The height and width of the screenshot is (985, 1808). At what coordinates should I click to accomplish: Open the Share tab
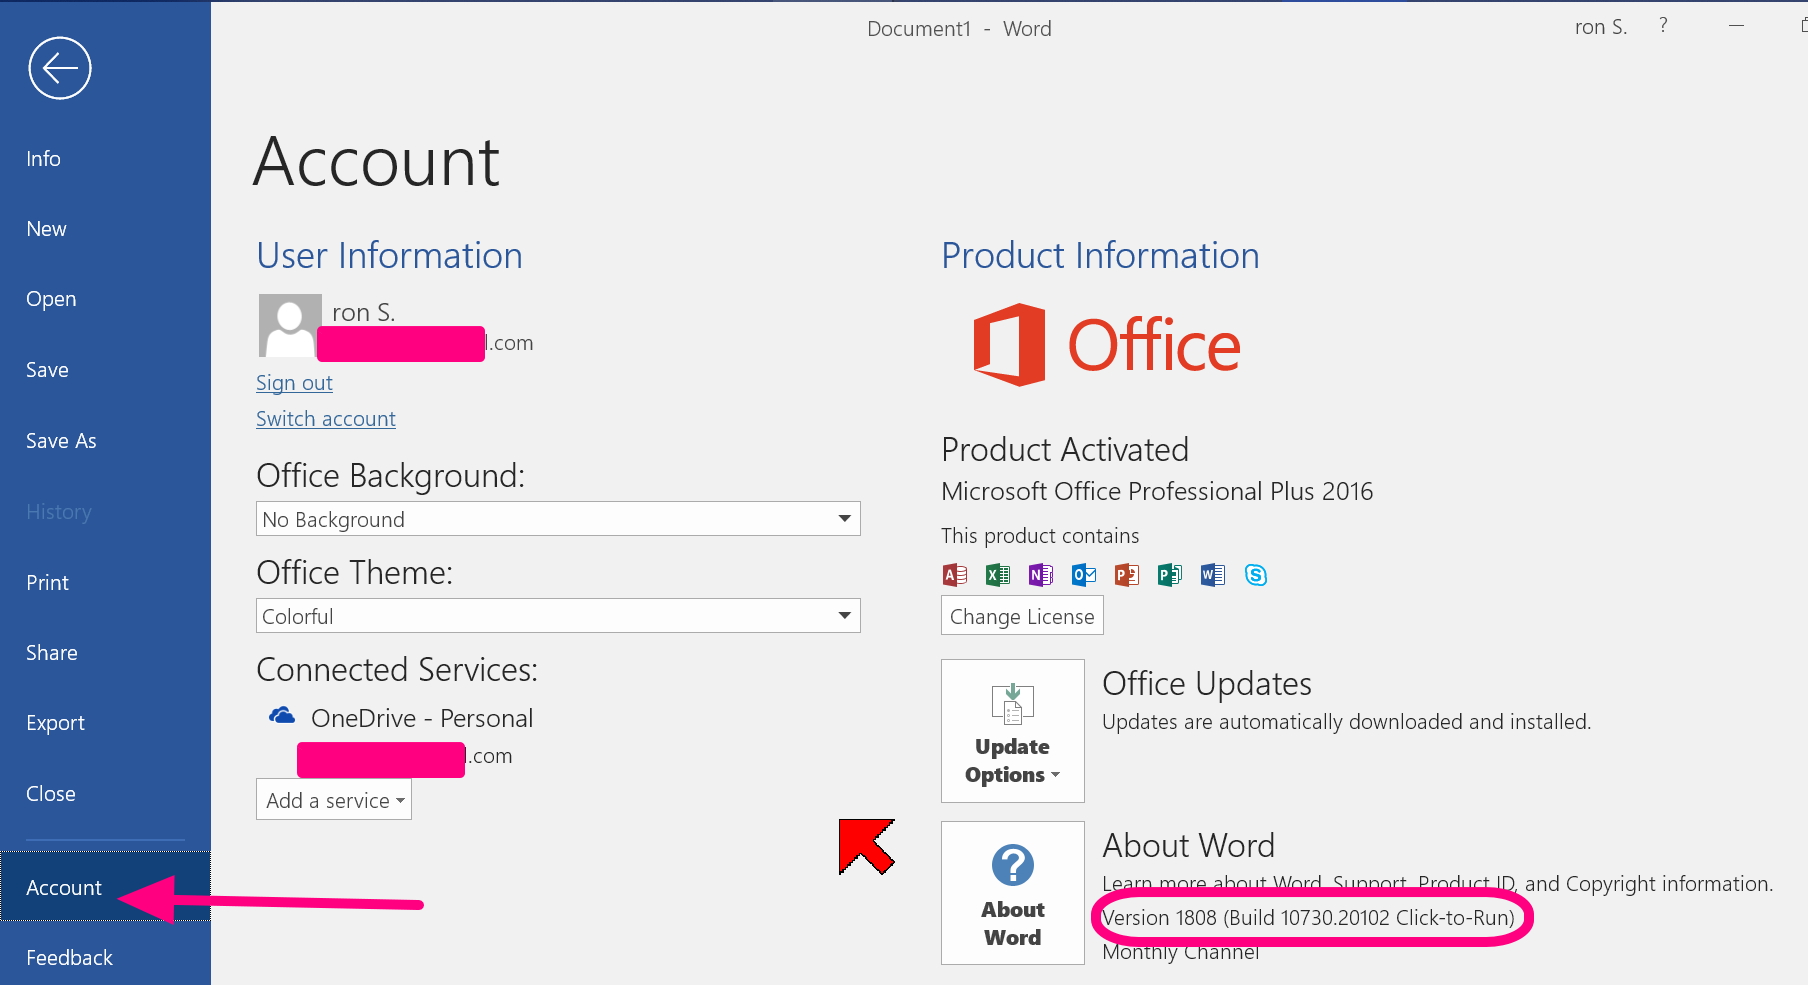pos(105,653)
